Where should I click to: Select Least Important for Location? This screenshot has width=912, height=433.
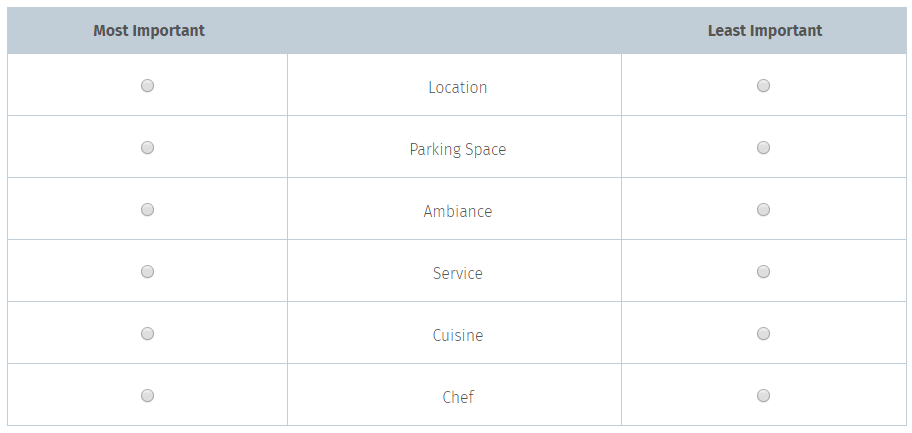(x=763, y=86)
